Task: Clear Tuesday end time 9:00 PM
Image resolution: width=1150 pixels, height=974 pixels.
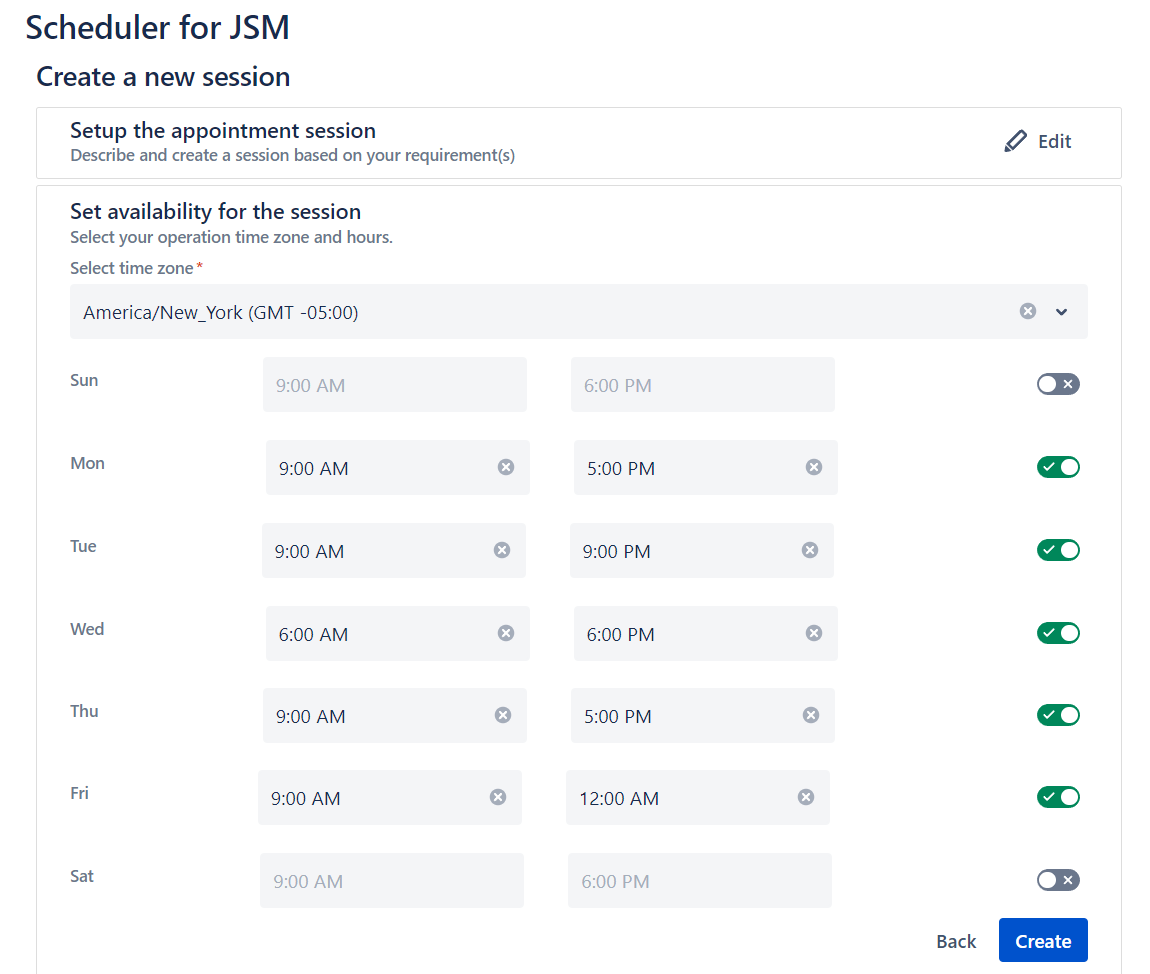Action: [x=810, y=550]
